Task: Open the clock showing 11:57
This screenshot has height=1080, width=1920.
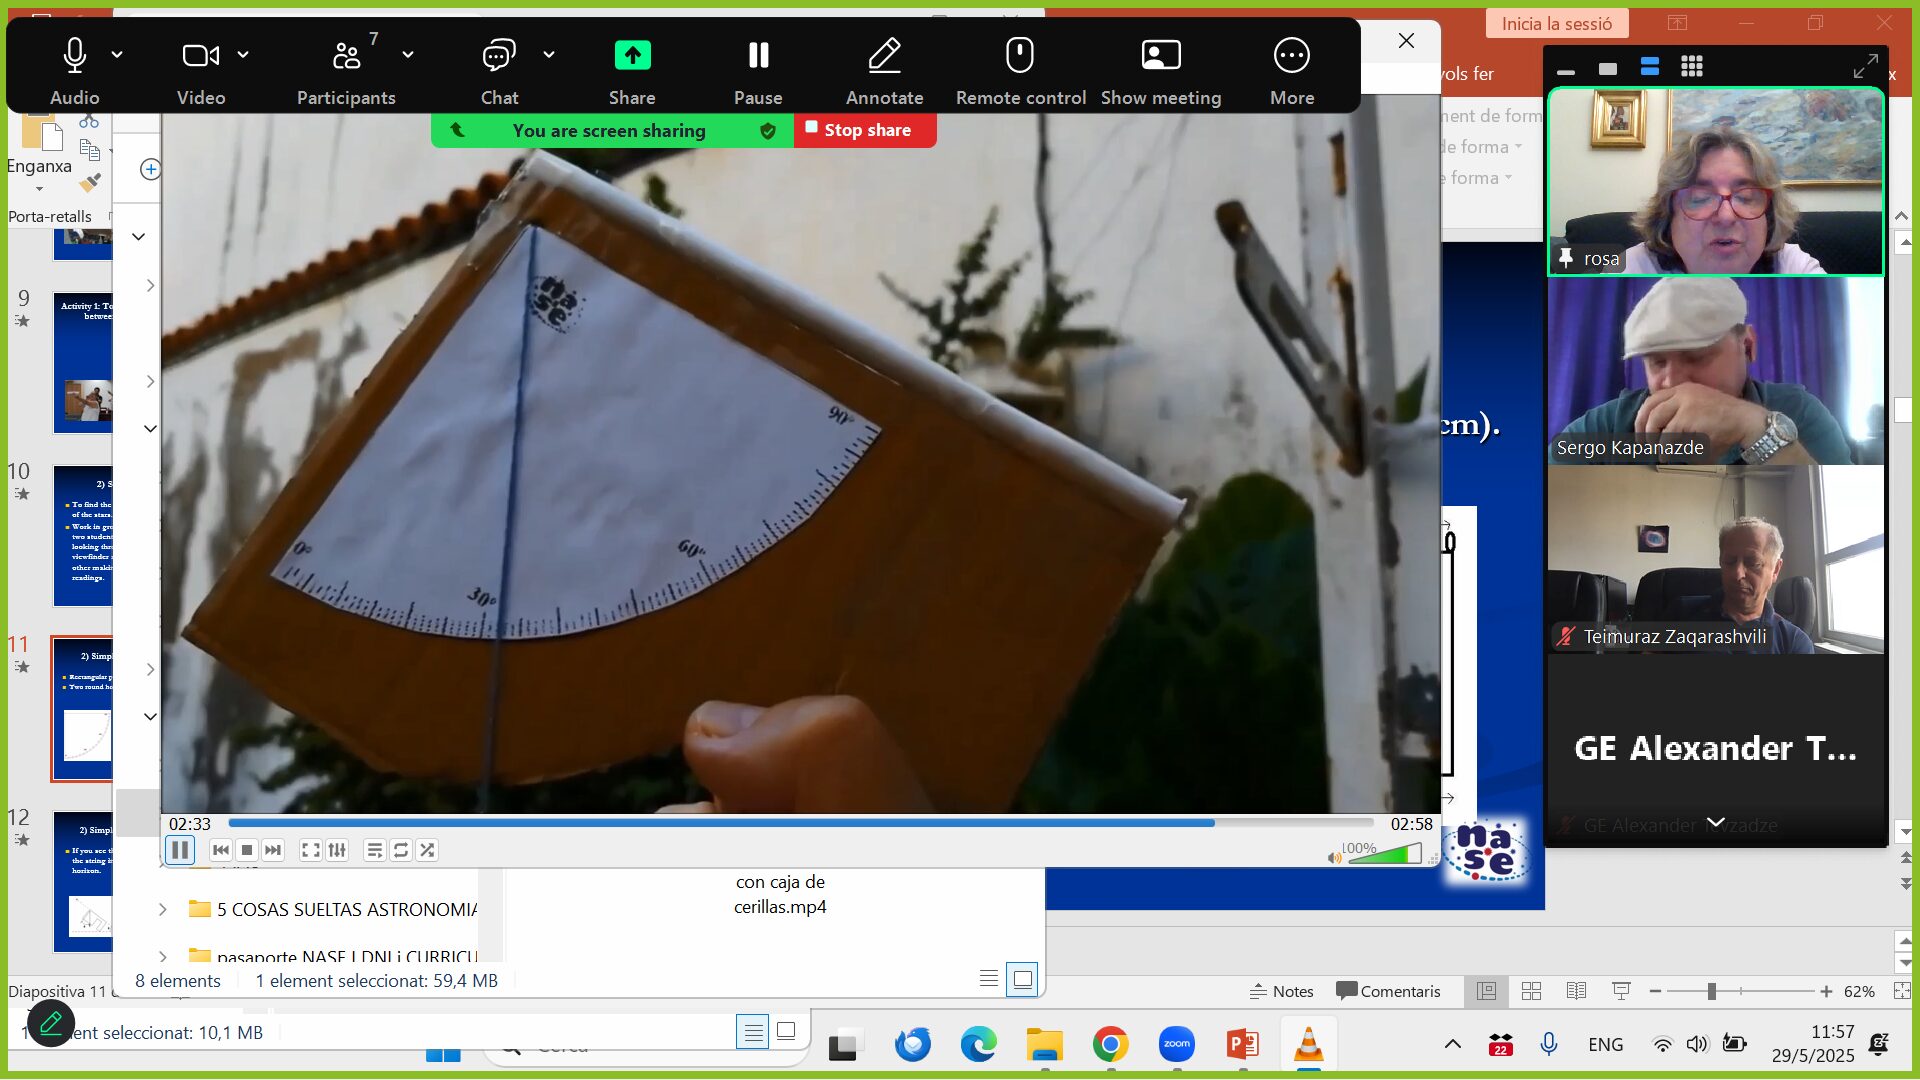Action: click(1813, 1043)
